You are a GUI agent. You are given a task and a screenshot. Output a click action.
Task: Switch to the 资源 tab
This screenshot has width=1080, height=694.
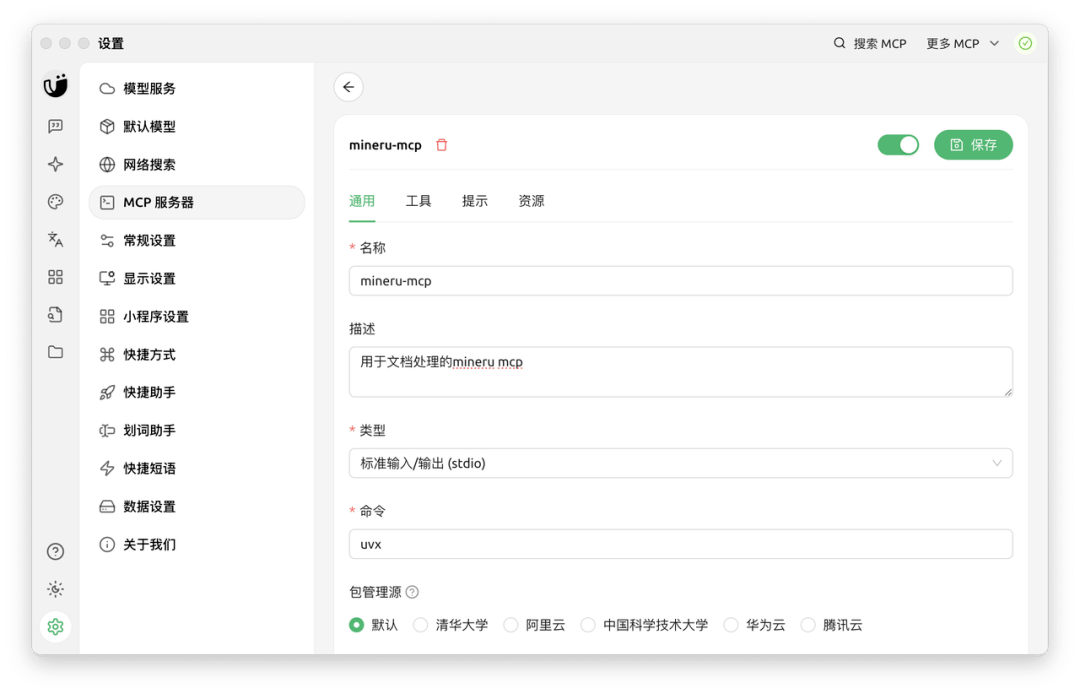coord(531,201)
